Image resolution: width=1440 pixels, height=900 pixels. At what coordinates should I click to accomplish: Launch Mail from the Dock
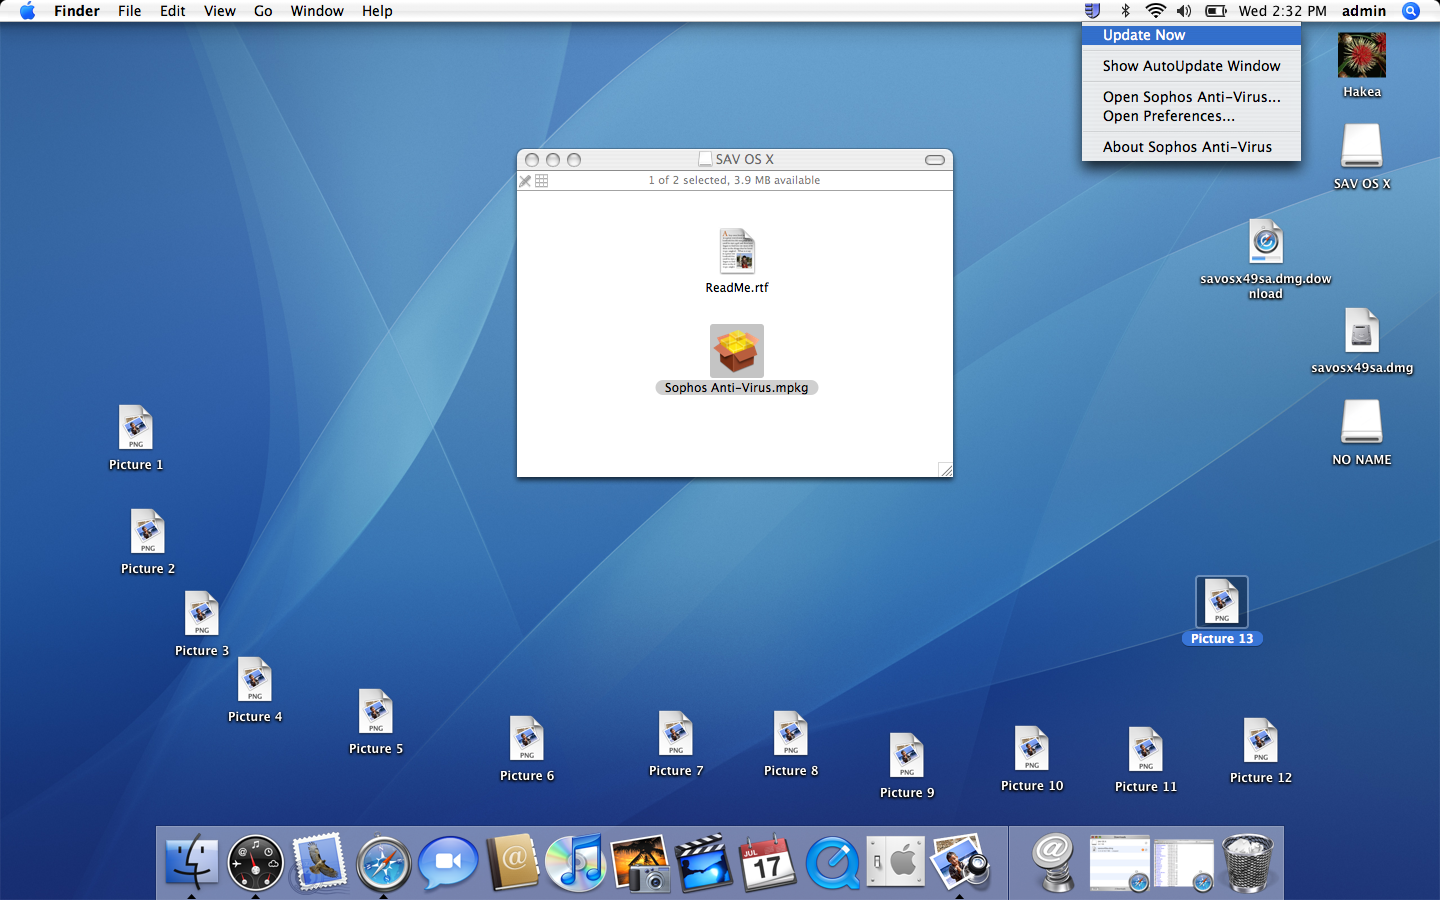click(x=319, y=862)
